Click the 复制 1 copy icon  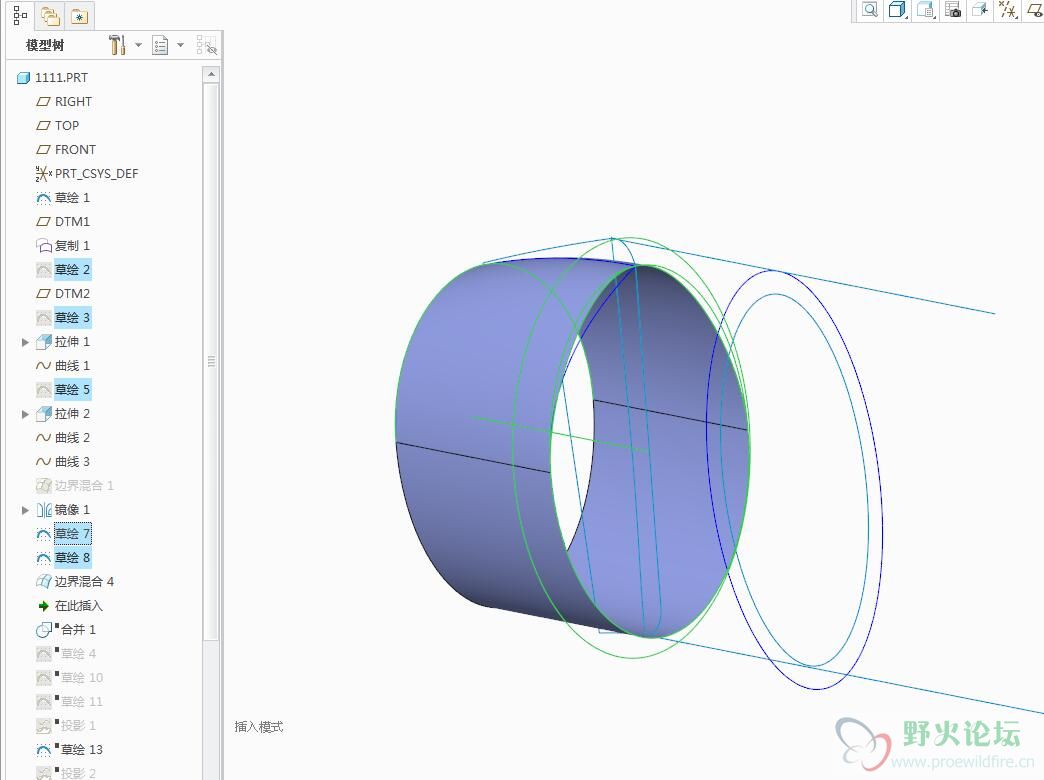[x=43, y=245]
